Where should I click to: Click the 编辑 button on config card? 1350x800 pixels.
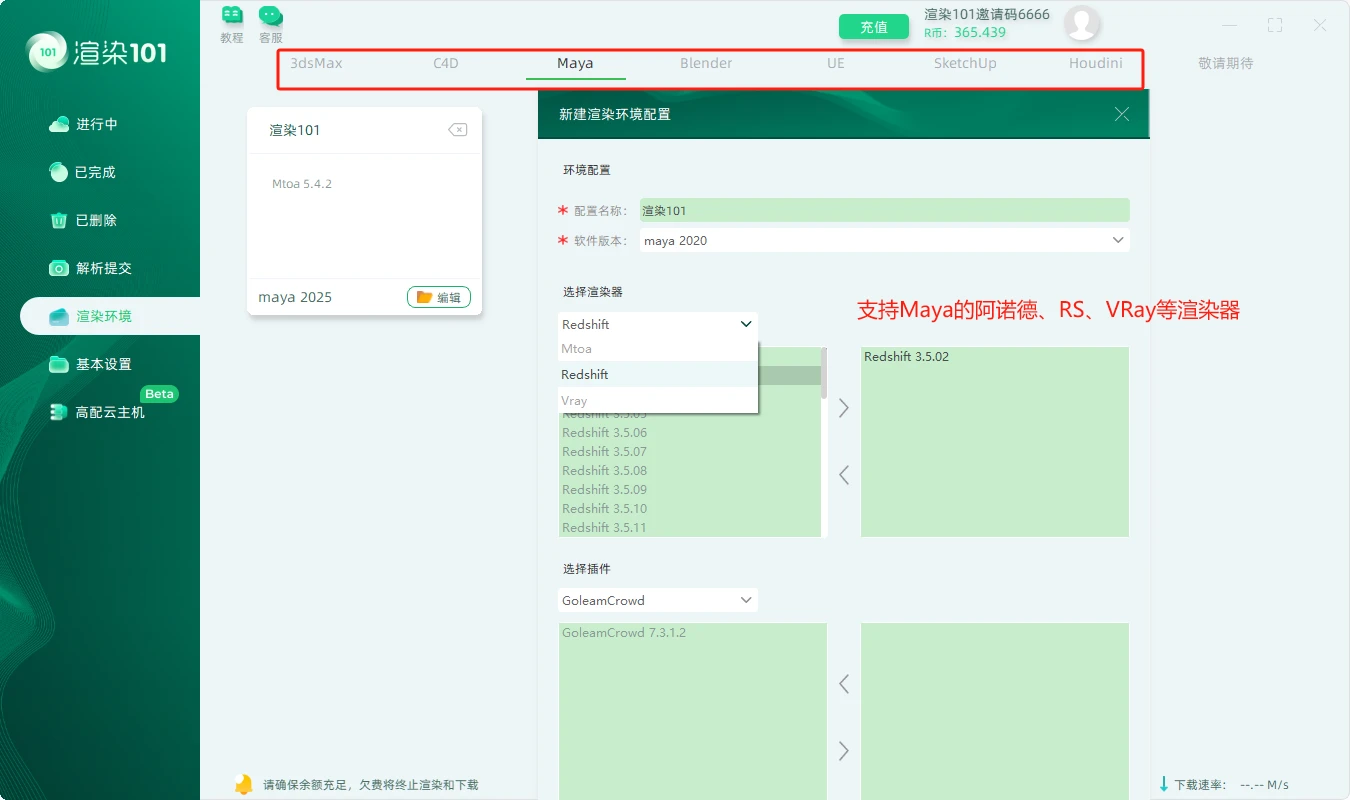pyautogui.click(x=439, y=297)
